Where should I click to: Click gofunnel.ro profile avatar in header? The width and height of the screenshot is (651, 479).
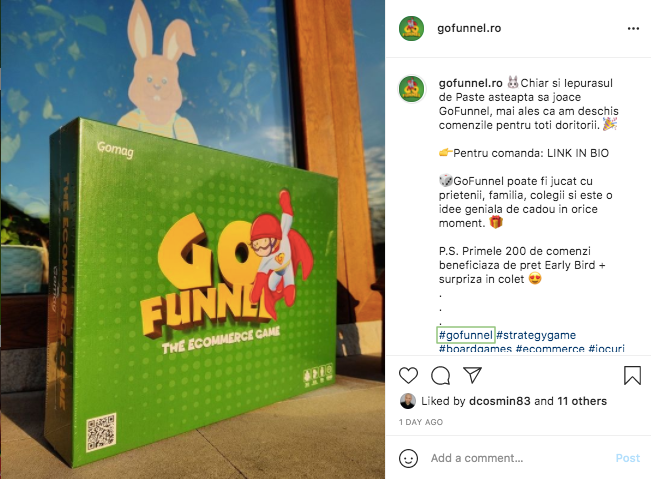click(411, 29)
